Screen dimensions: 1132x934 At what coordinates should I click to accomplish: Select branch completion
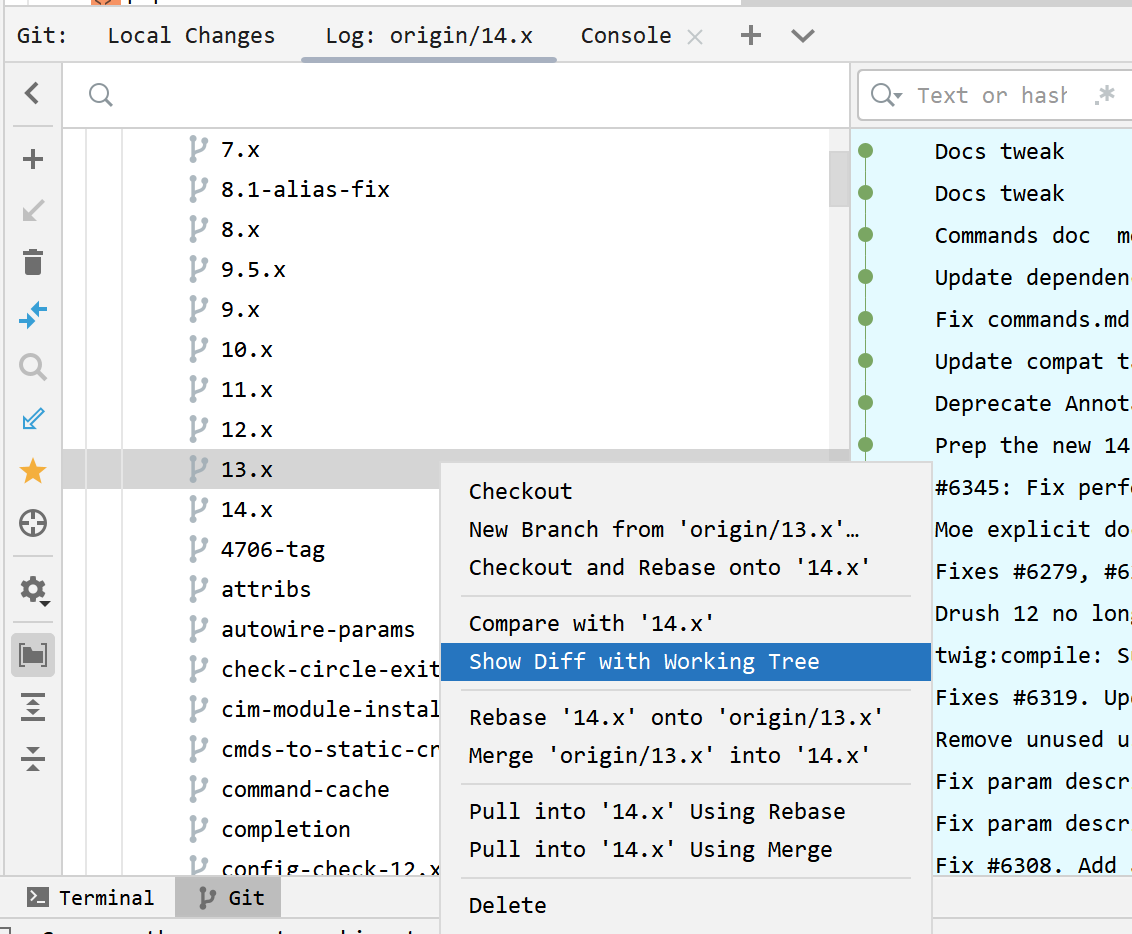285,830
